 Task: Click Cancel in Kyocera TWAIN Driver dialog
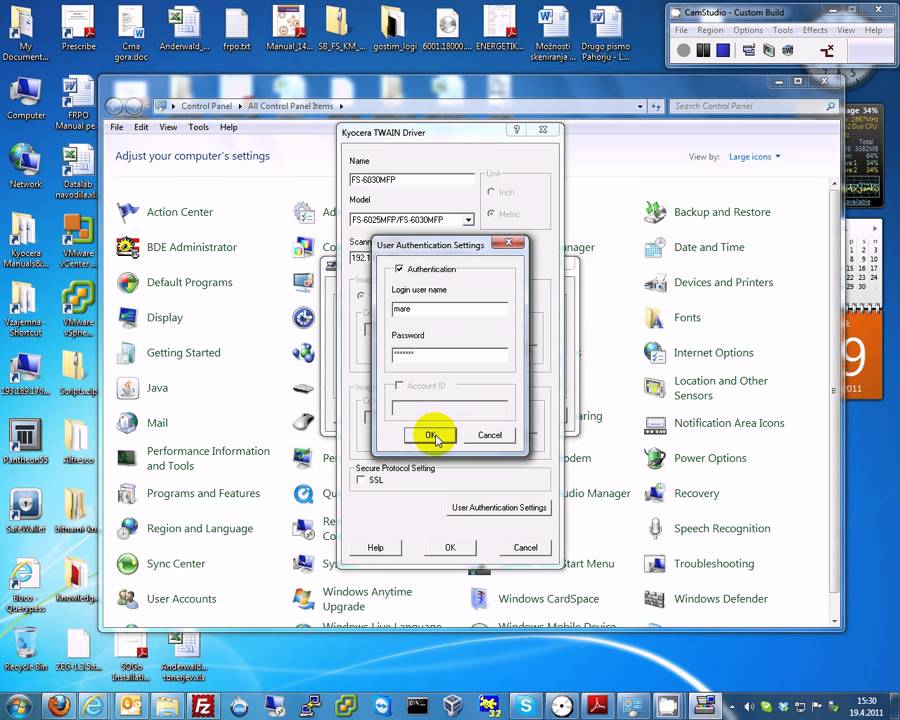click(525, 548)
